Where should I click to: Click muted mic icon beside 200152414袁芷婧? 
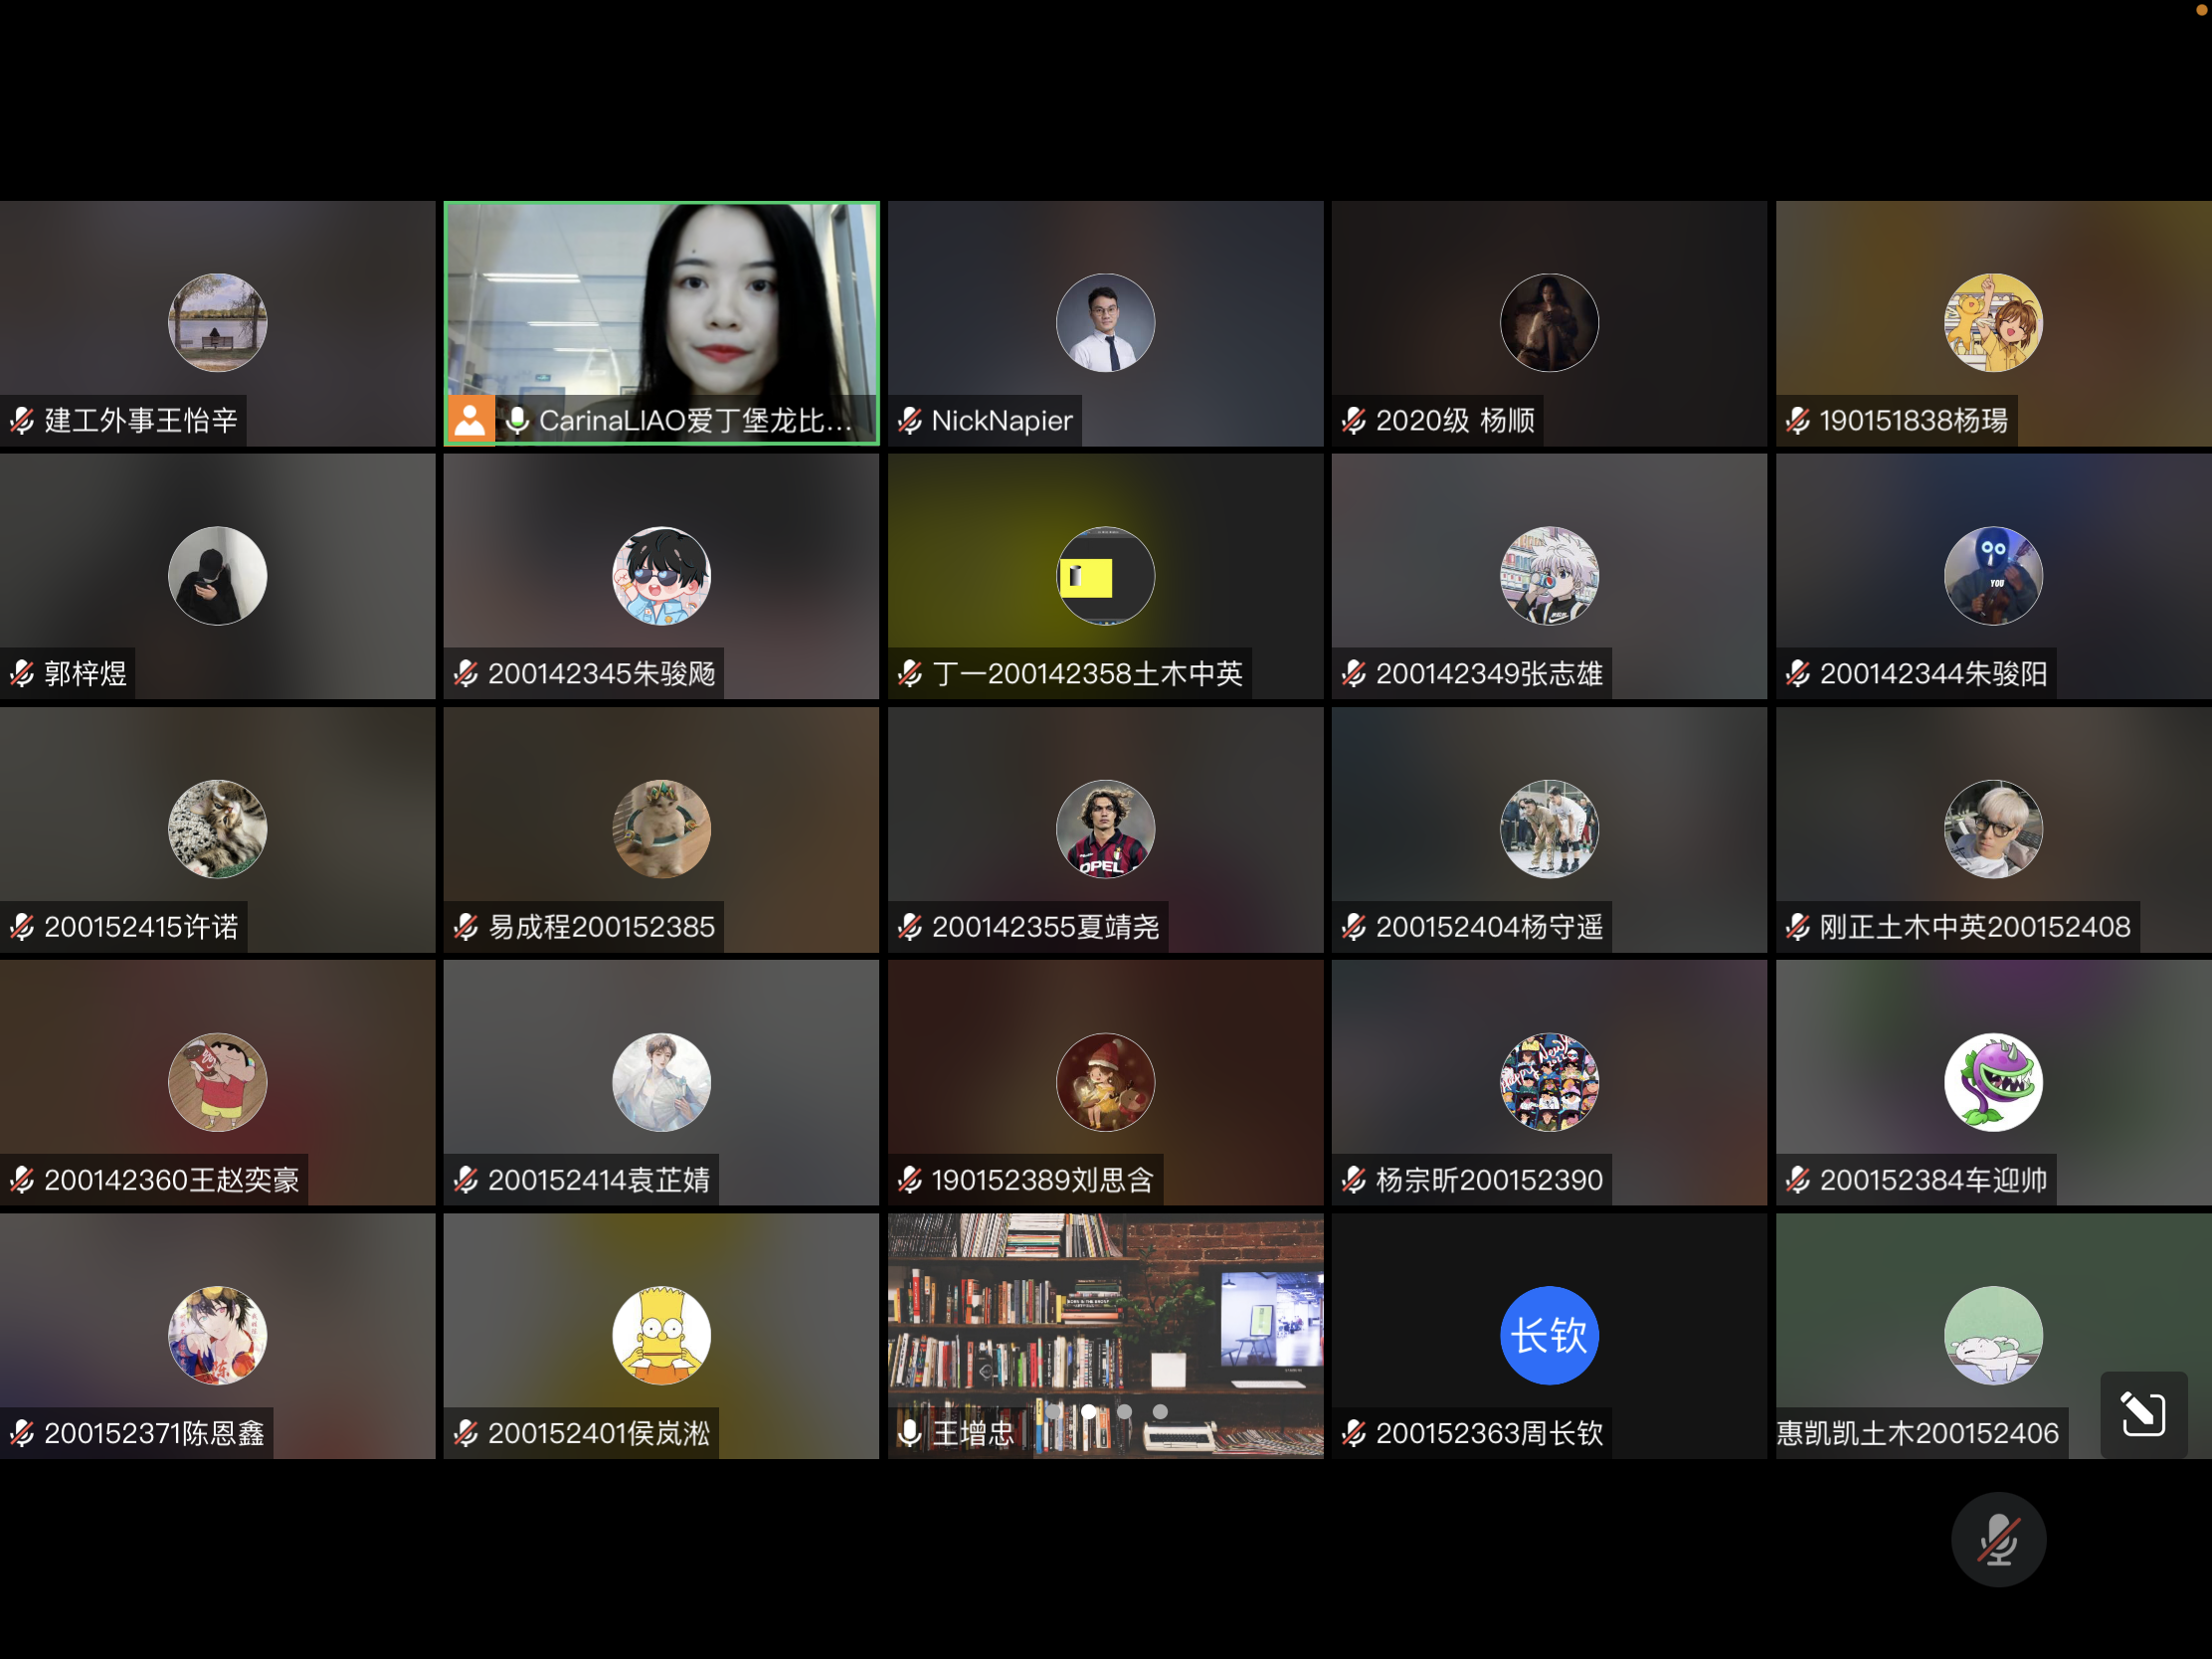click(466, 1180)
